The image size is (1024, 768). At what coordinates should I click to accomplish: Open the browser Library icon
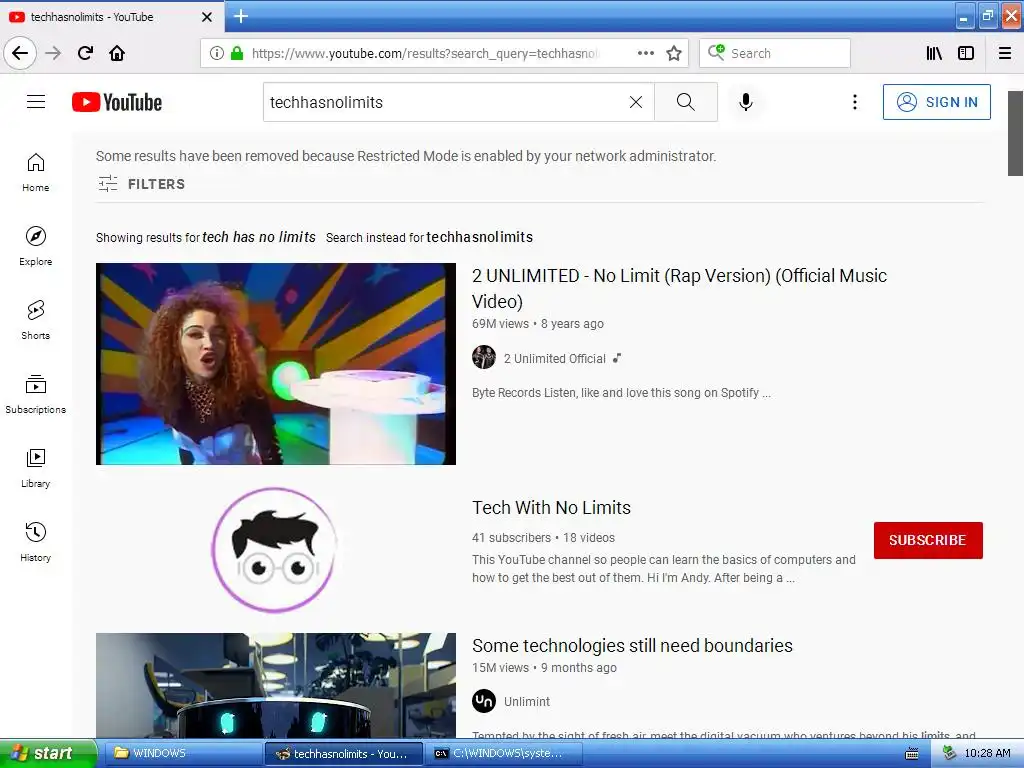coord(934,53)
